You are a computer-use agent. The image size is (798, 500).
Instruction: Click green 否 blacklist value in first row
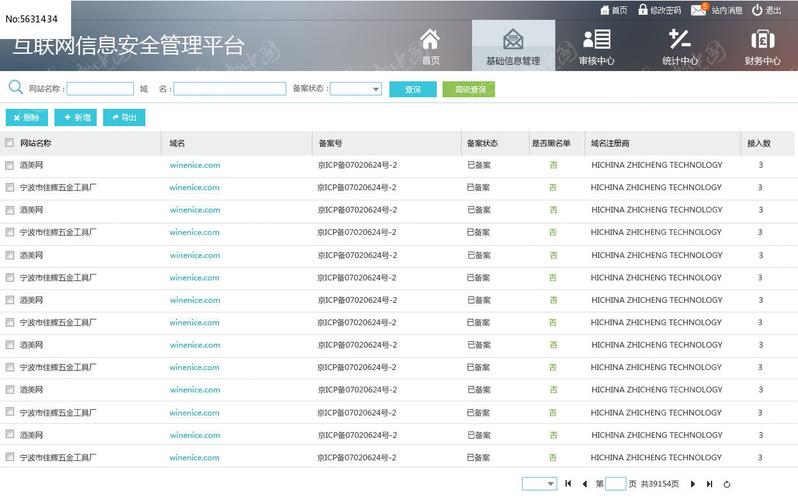pos(553,165)
